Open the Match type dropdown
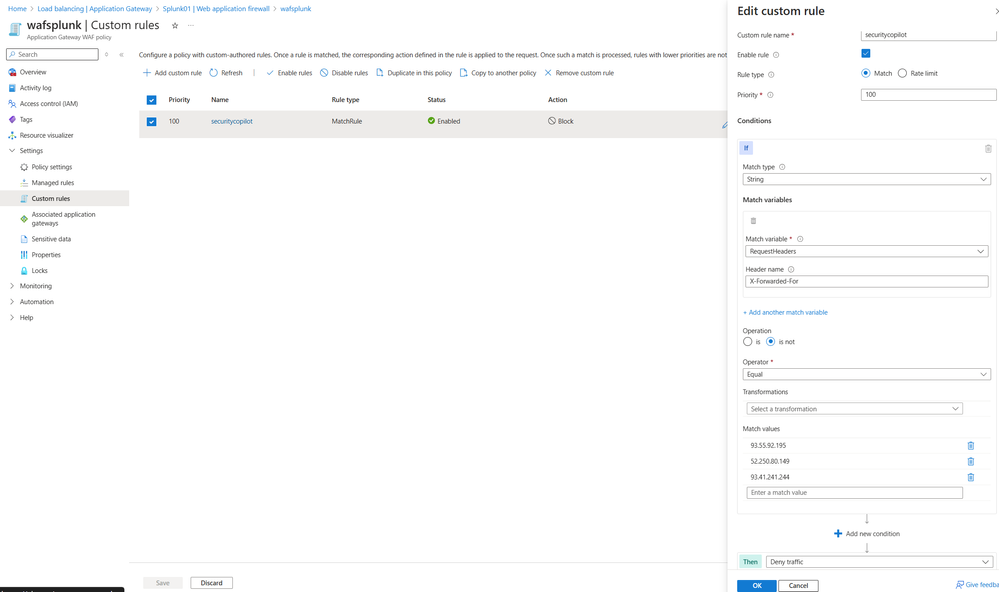This screenshot has width=999, height=592. (x=866, y=180)
